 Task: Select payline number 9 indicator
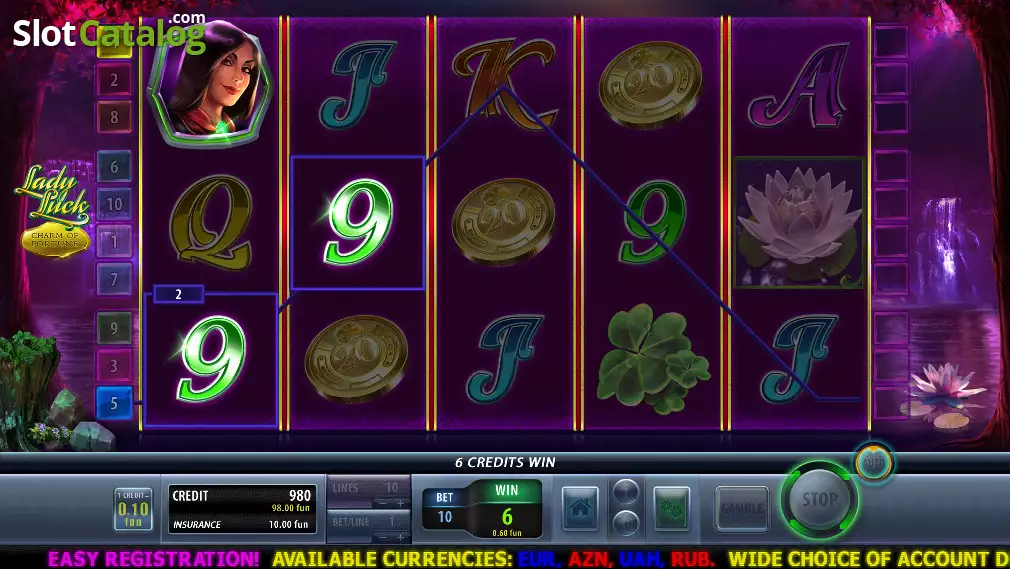tap(114, 328)
